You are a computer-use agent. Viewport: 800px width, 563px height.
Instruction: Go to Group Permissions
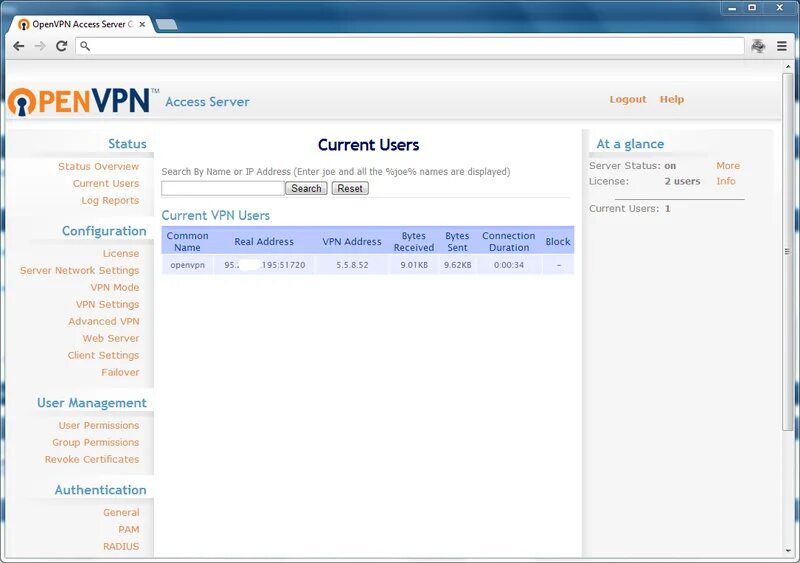(95, 442)
